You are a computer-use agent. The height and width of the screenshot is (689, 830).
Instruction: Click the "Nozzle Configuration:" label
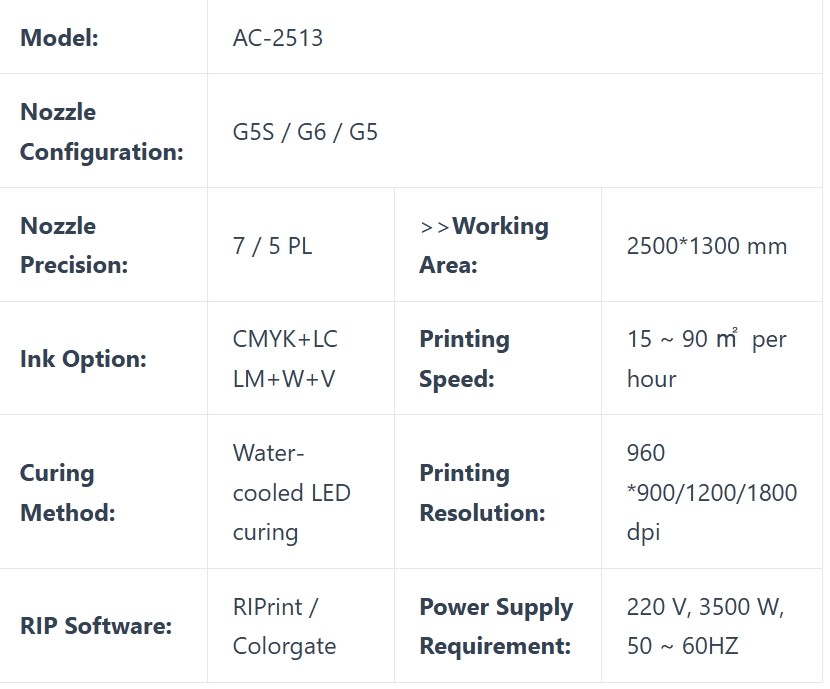[x=101, y=131]
